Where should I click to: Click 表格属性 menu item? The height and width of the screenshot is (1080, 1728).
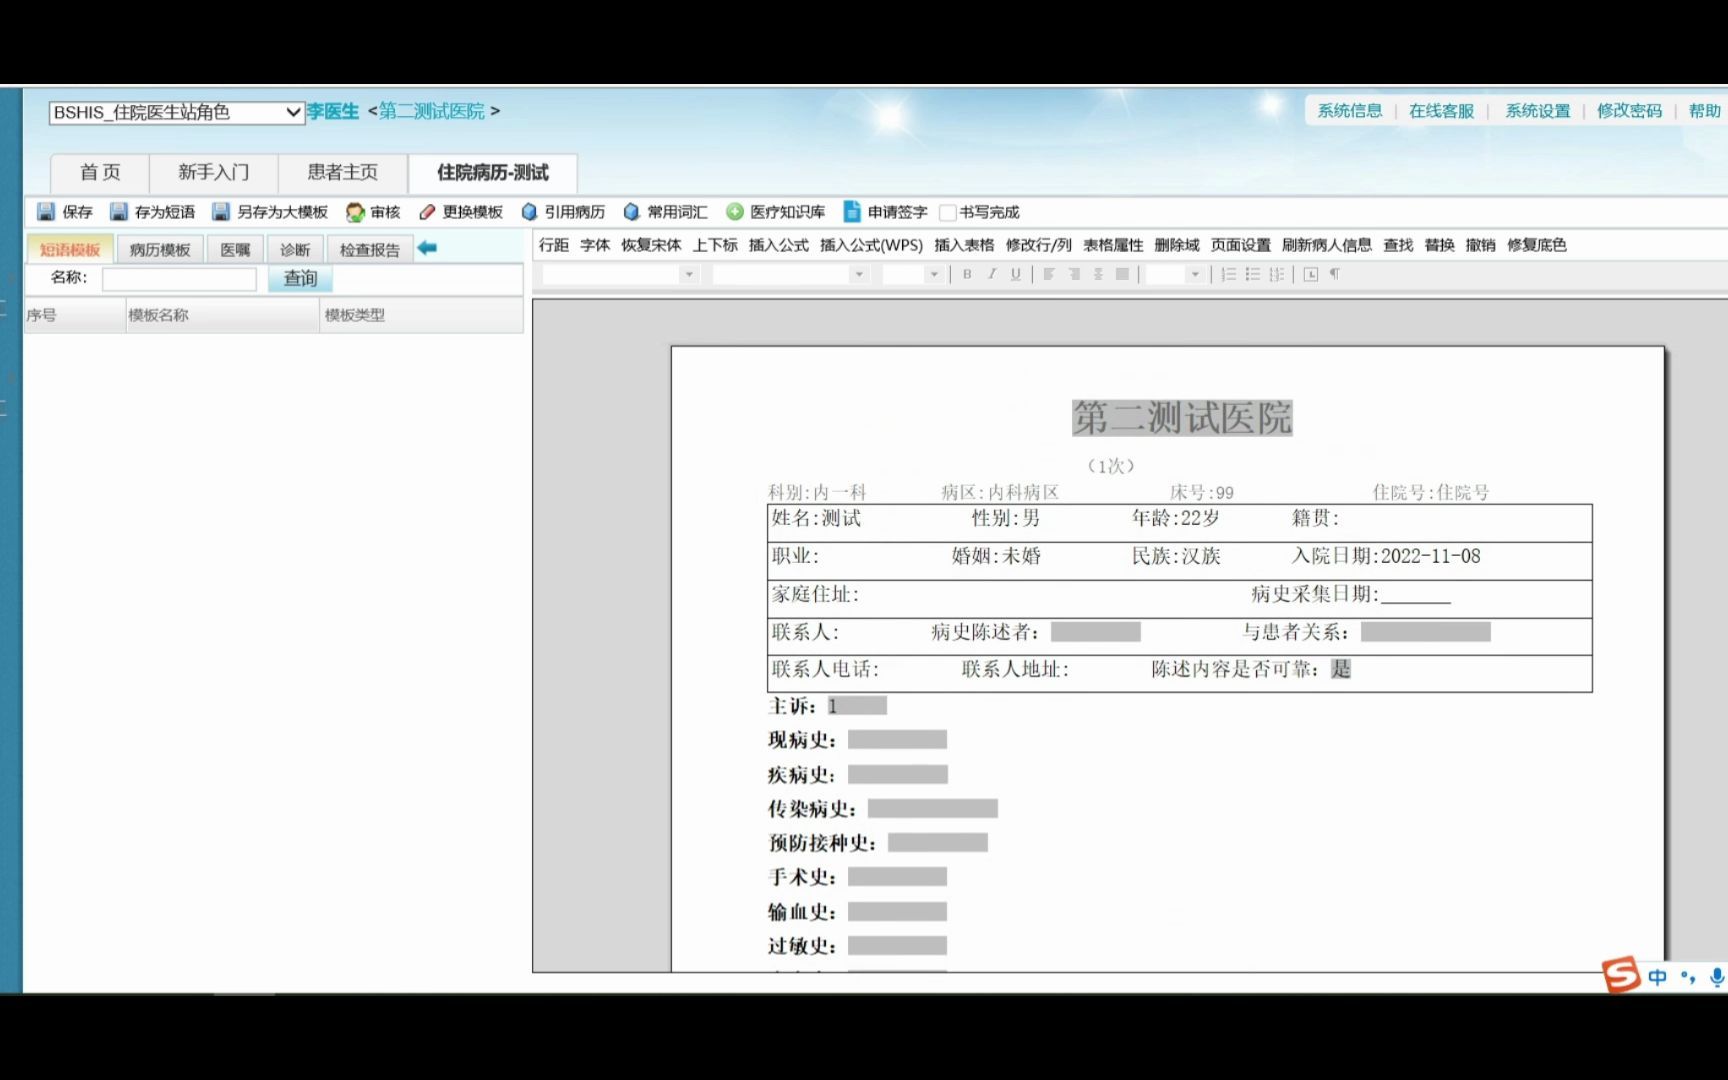(1113, 245)
